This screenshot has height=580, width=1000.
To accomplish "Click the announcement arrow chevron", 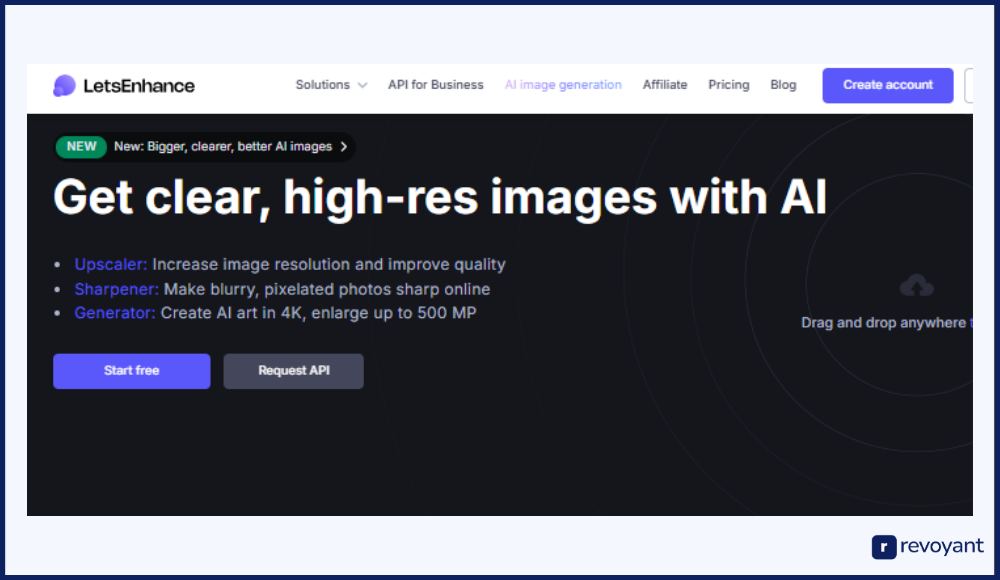I will pos(344,147).
